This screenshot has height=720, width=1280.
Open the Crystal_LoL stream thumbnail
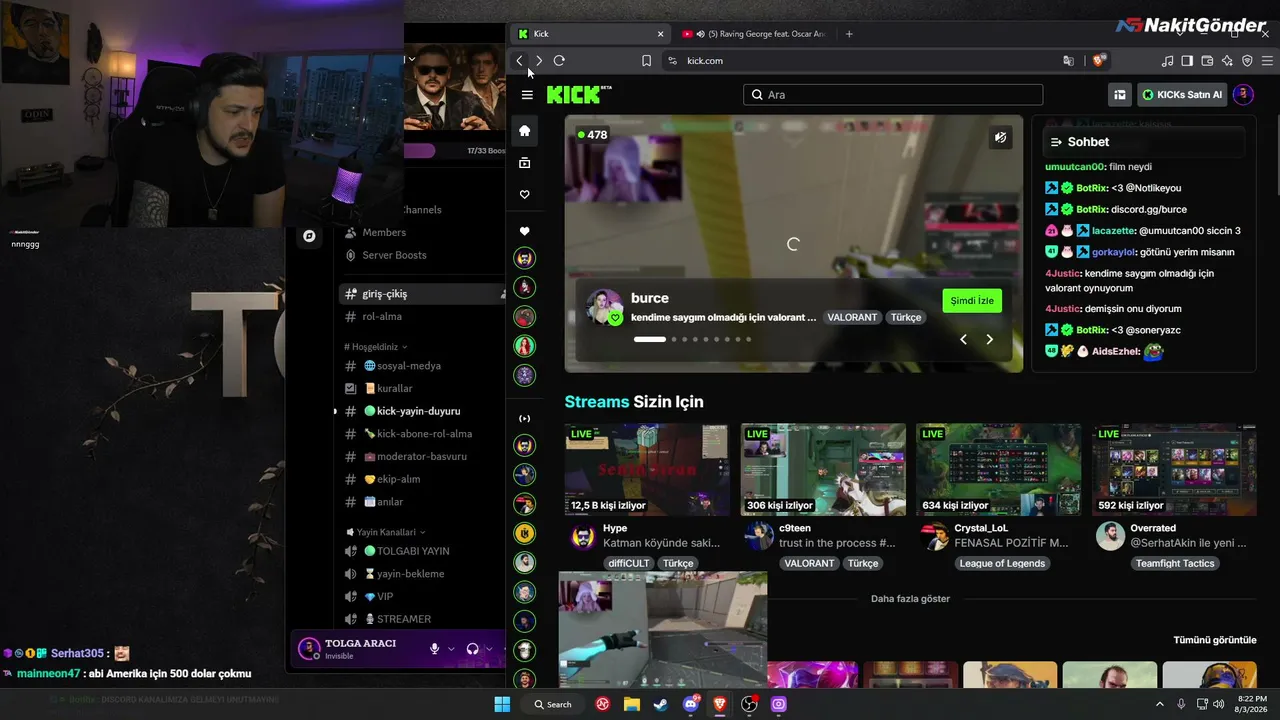point(998,470)
